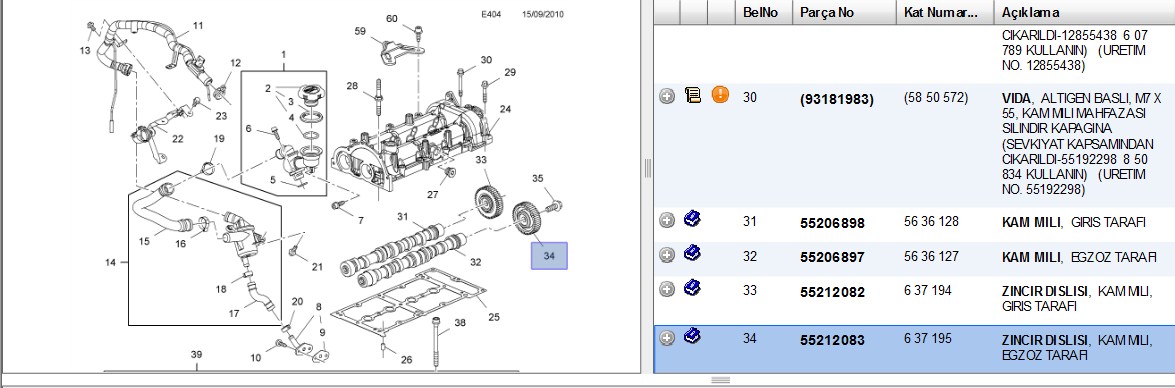Click the blue book icon in row 33
The image size is (1175, 388).
point(693,288)
